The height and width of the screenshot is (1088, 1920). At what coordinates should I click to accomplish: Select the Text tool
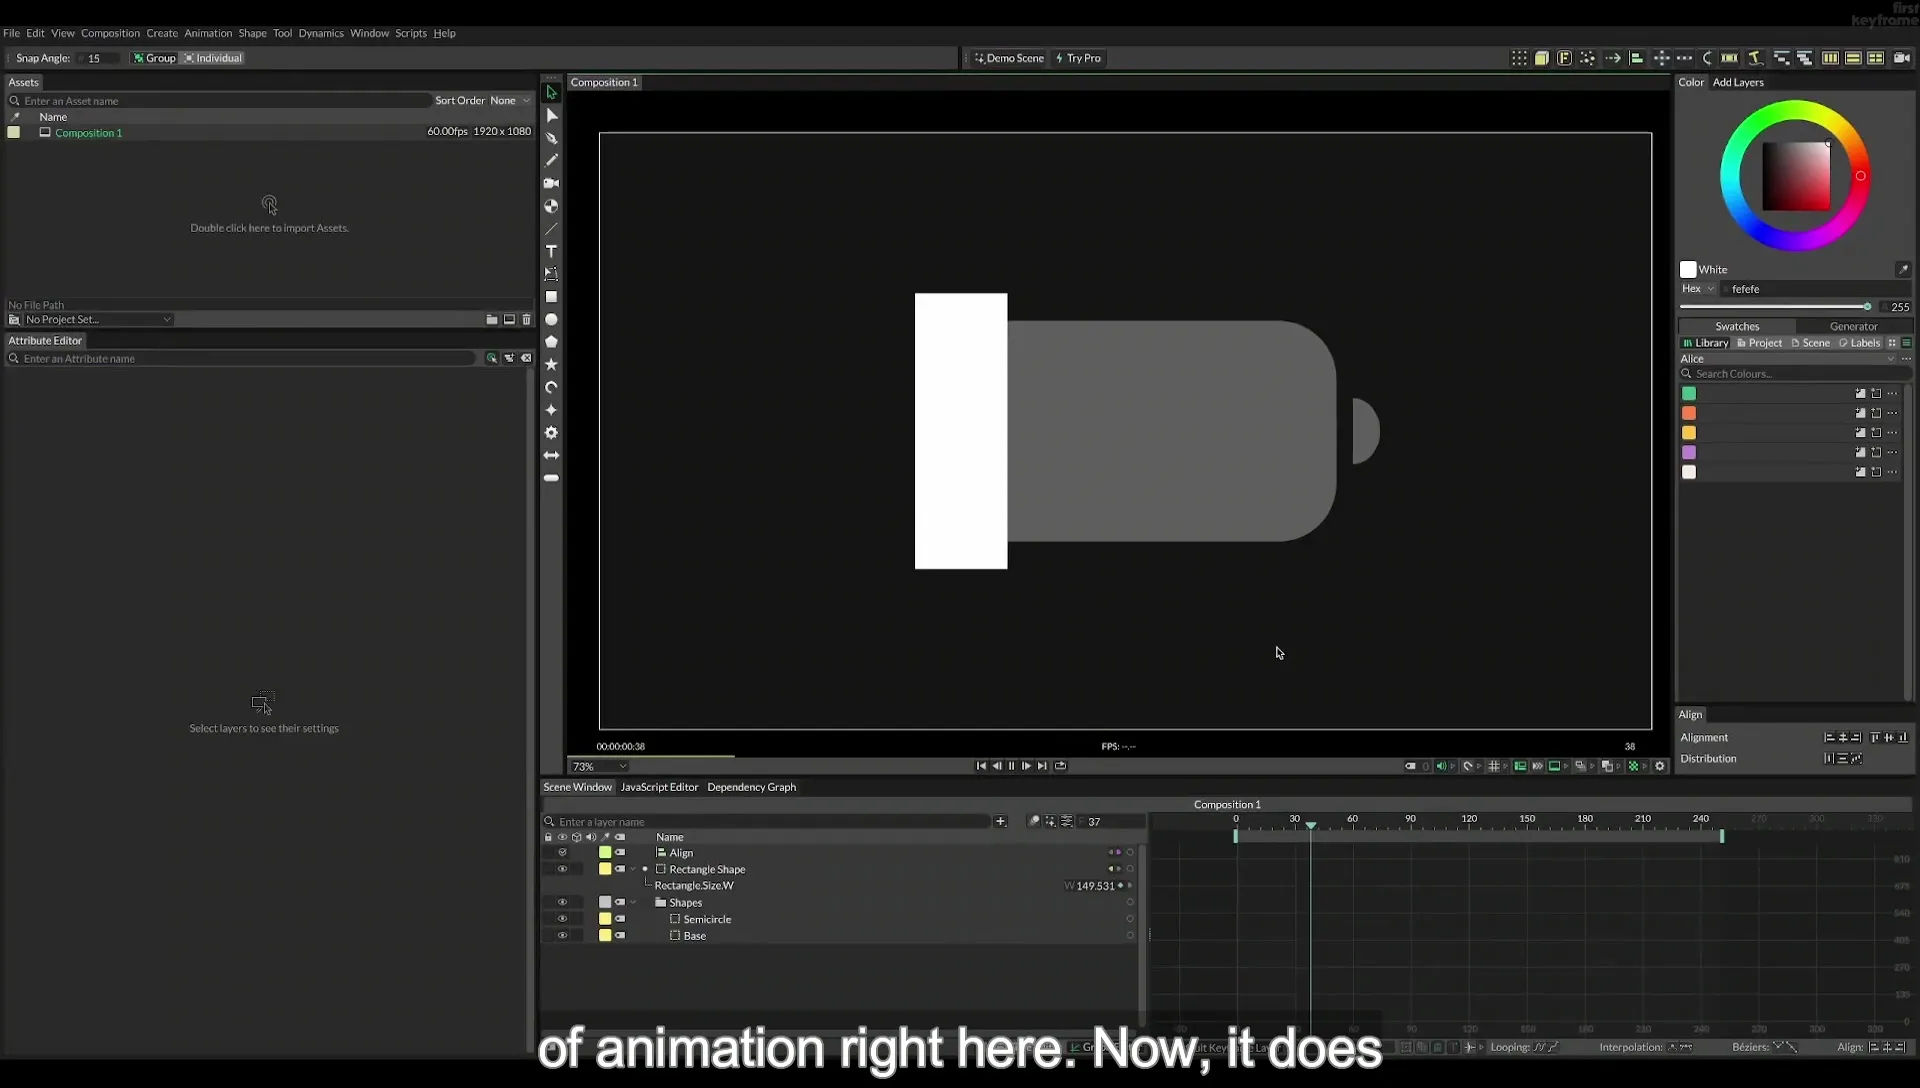pyautogui.click(x=551, y=251)
